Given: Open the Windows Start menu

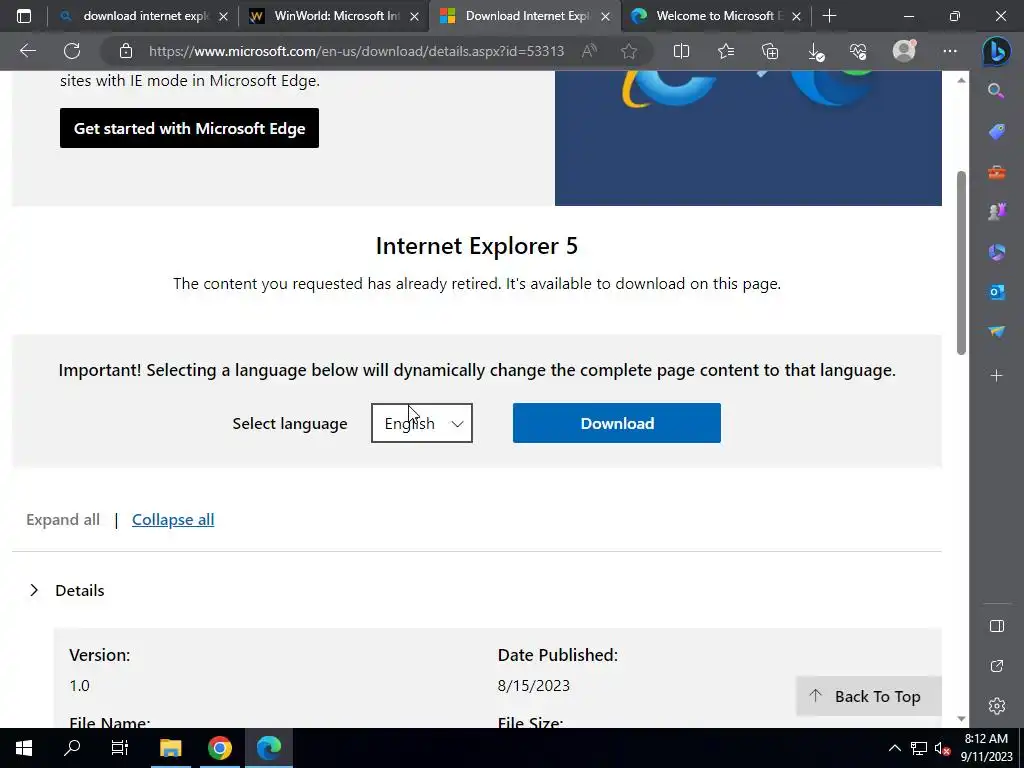Looking at the screenshot, I should [x=24, y=748].
